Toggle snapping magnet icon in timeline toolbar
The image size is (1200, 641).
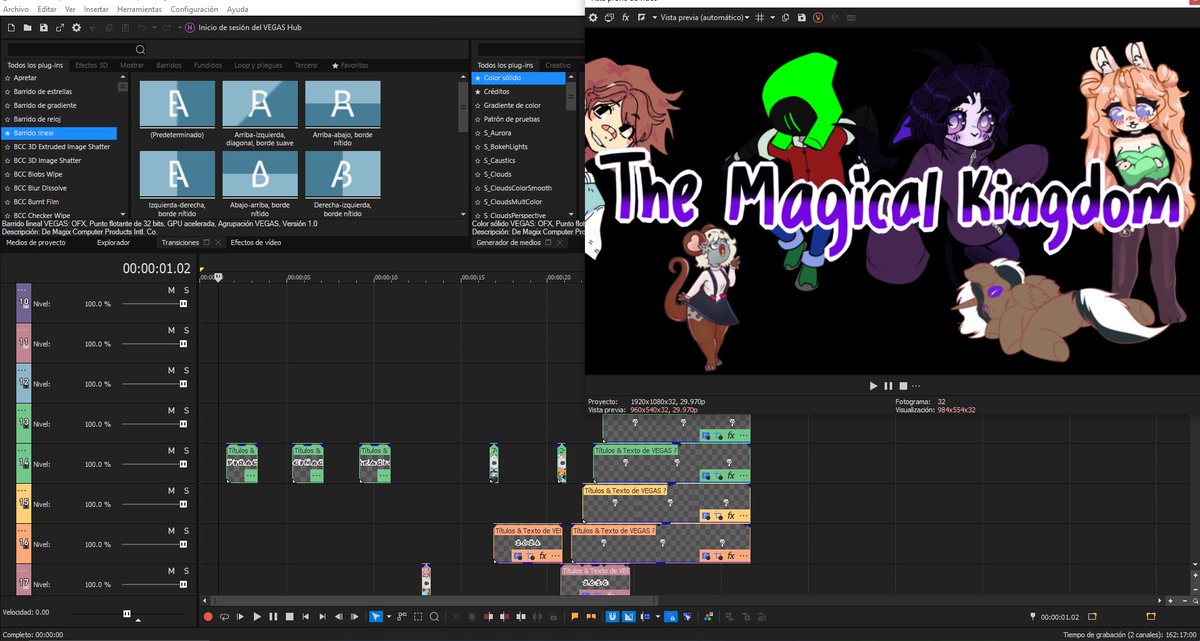(612, 617)
